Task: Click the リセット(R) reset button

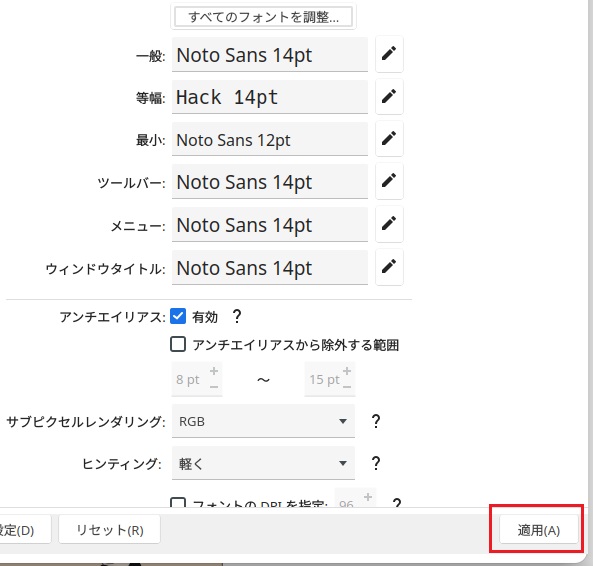Action: (x=110, y=530)
